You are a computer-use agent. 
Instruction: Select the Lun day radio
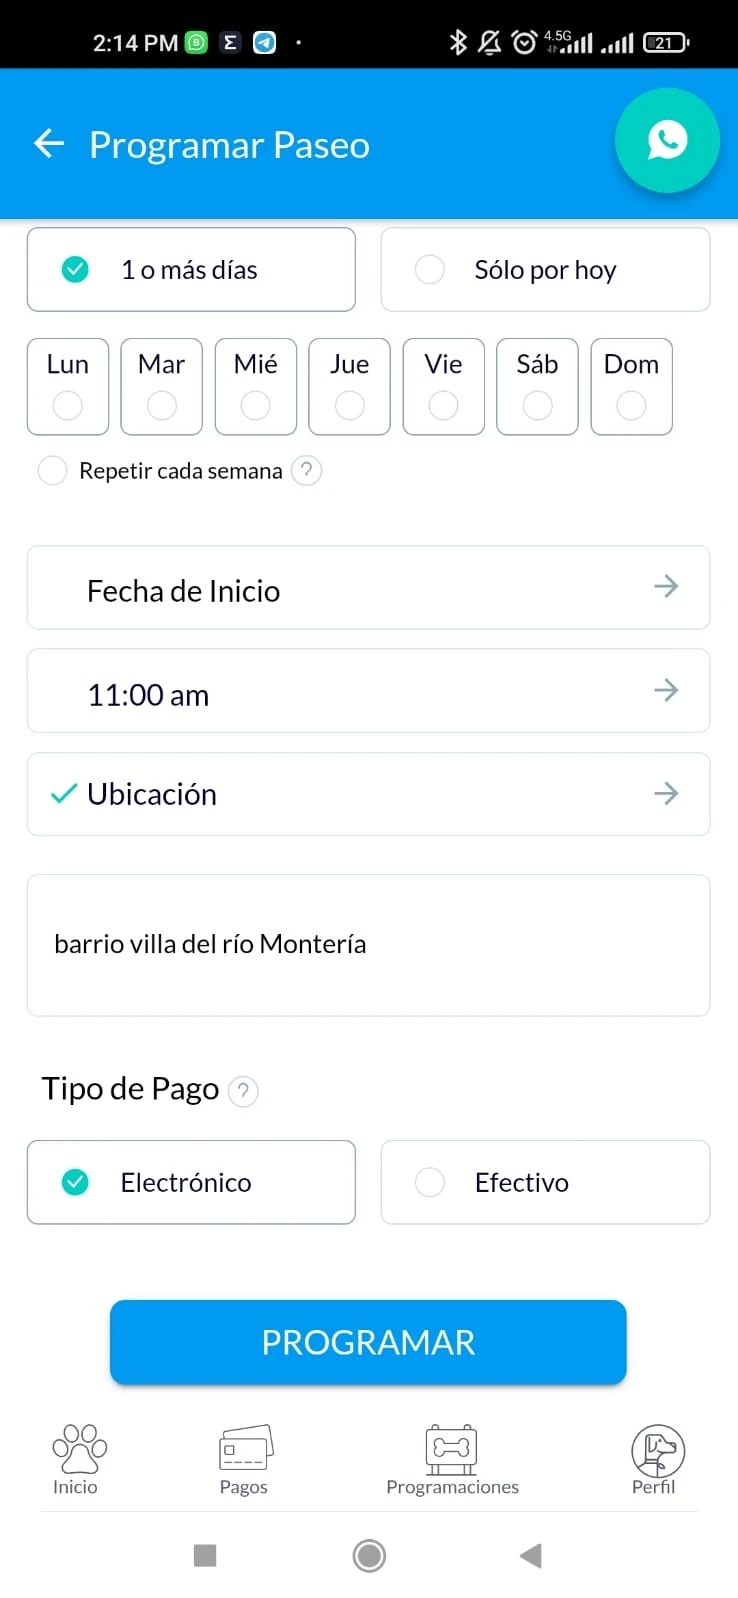click(68, 405)
